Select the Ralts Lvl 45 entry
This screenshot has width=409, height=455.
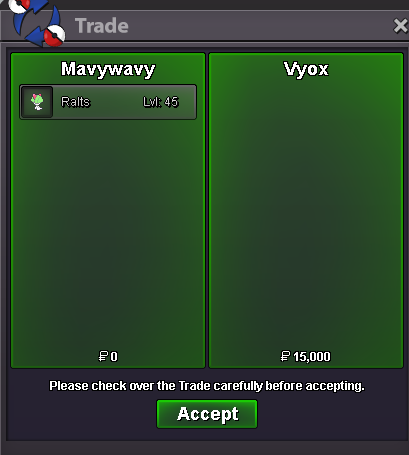pyautogui.click(x=108, y=102)
